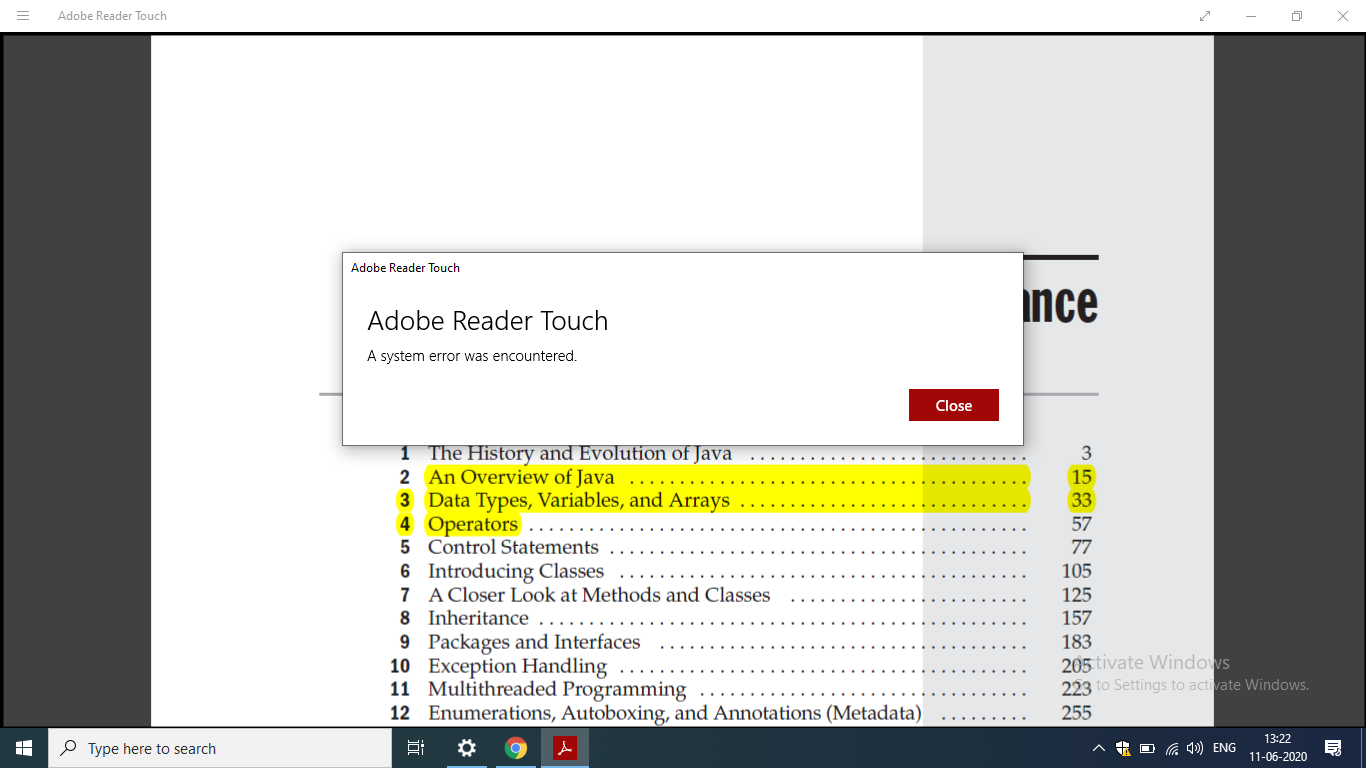
Task: Select the highlighted "Operators" chapter entry
Action: click(x=473, y=524)
